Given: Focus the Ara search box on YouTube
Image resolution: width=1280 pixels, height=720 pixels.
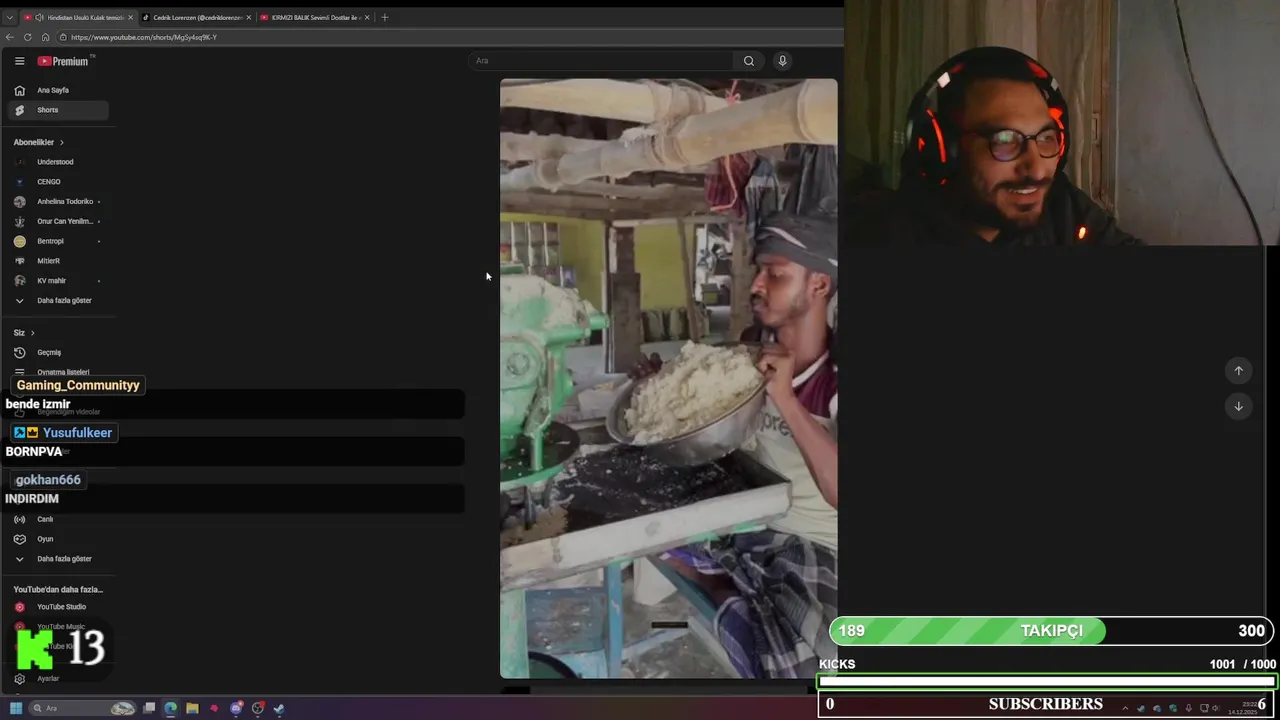Looking at the screenshot, I should point(600,61).
